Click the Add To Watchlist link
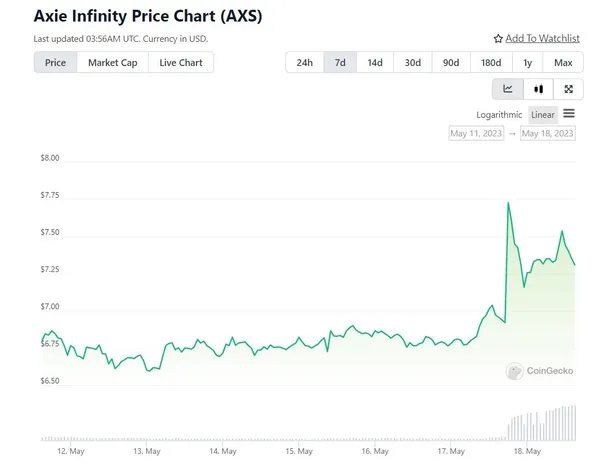Screen dimensions: 600x472 542,39
